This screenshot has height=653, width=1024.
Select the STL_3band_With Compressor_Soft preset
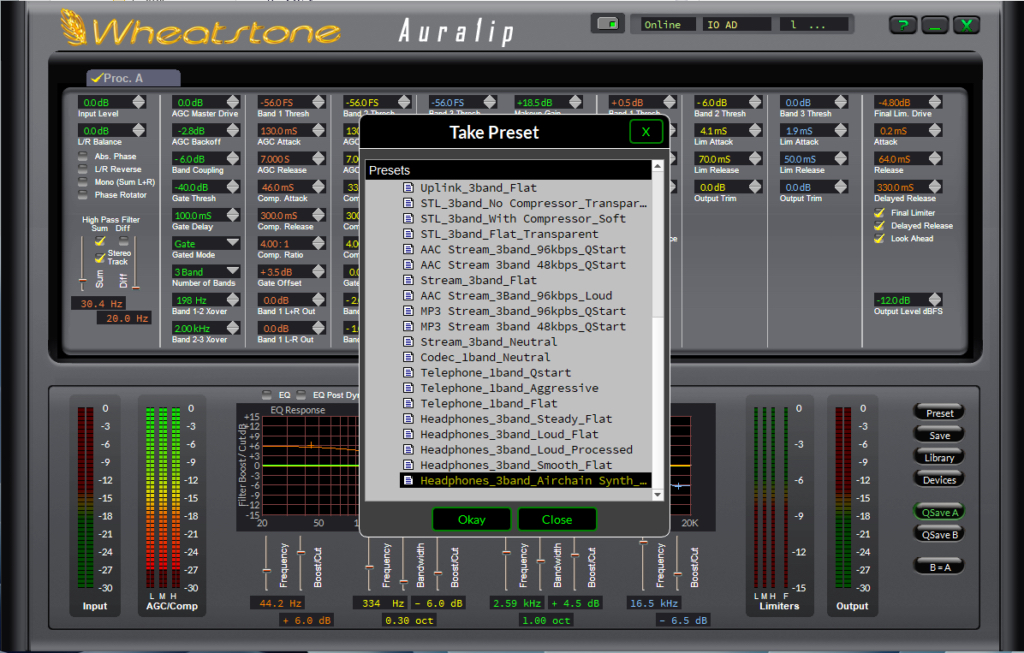point(523,219)
